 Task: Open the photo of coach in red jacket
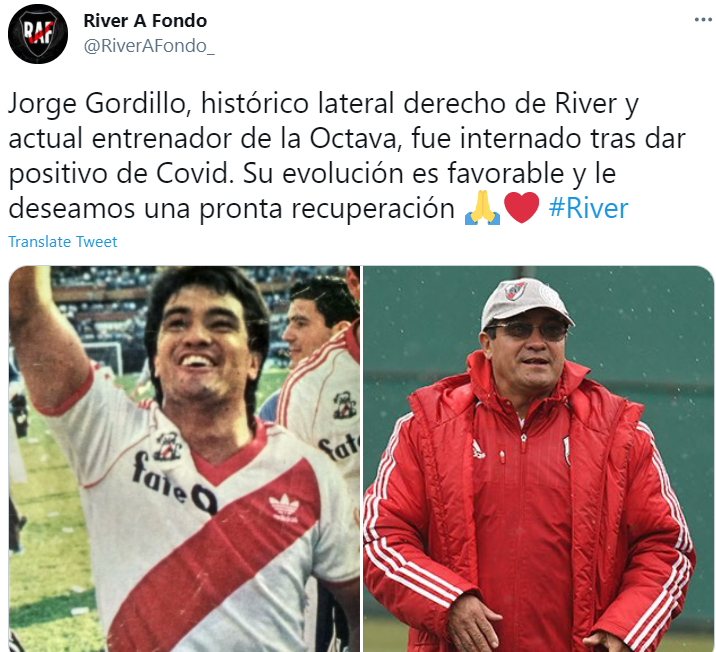tap(538, 458)
